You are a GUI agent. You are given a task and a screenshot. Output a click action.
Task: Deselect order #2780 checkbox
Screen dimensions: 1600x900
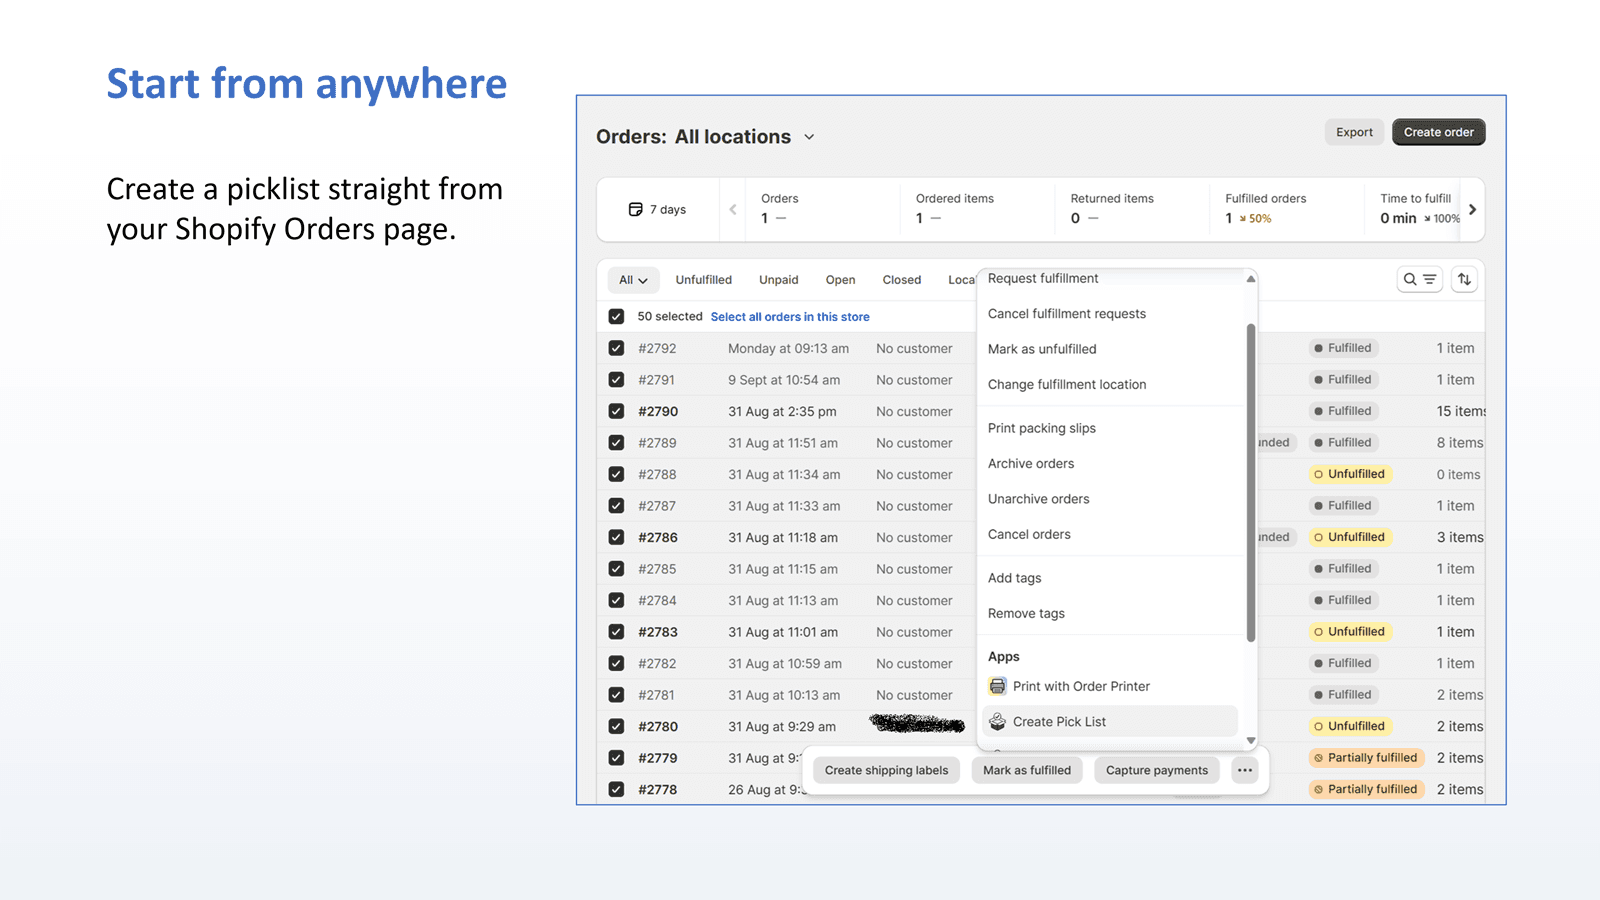click(x=616, y=727)
